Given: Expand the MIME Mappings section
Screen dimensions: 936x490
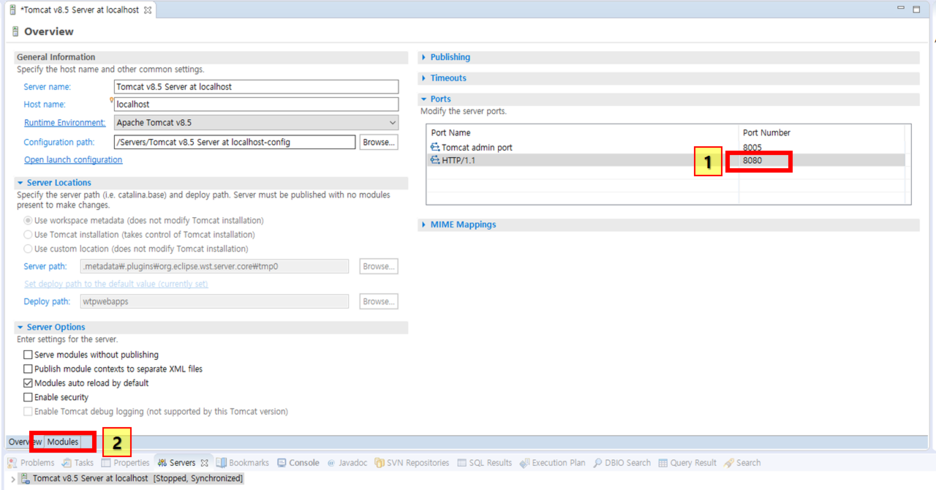Looking at the screenshot, I should pyautogui.click(x=424, y=224).
